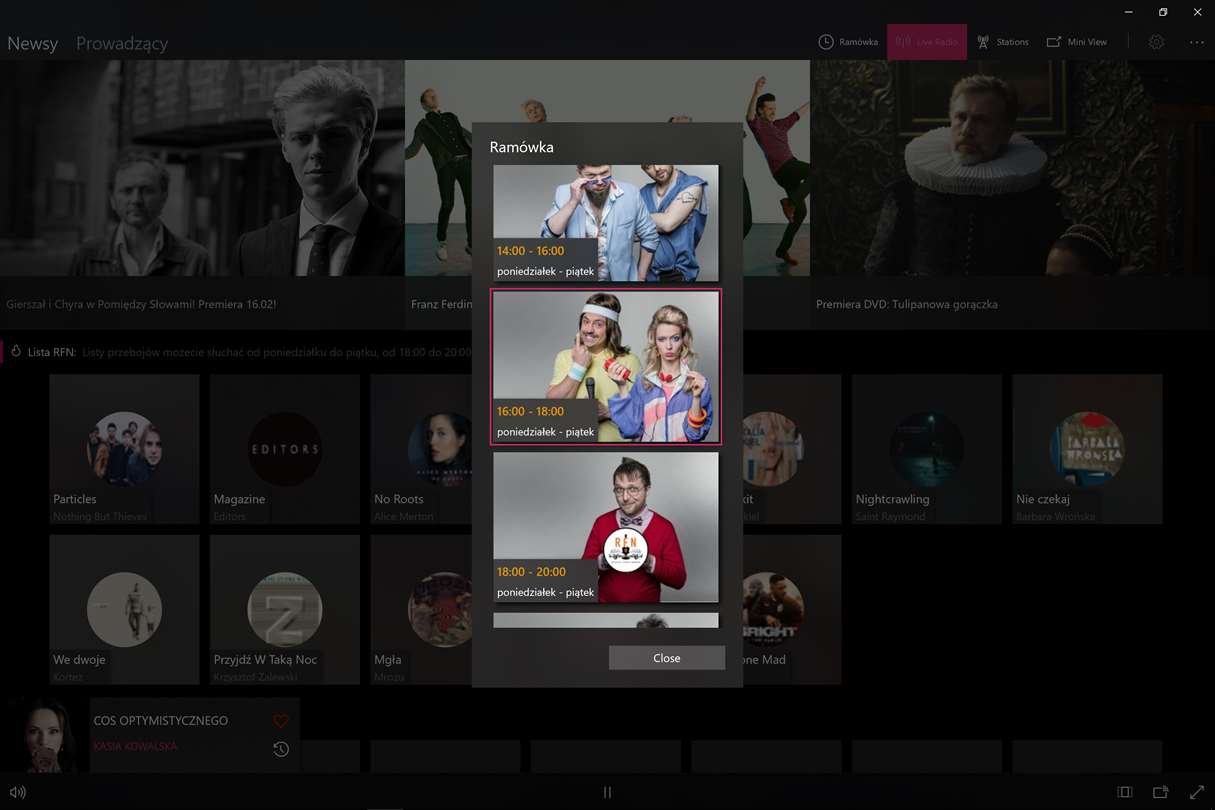The height and width of the screenshot is (810, 1215).
Task: Click the Lista RFN ticker text
Action: (x=277, y=353)
